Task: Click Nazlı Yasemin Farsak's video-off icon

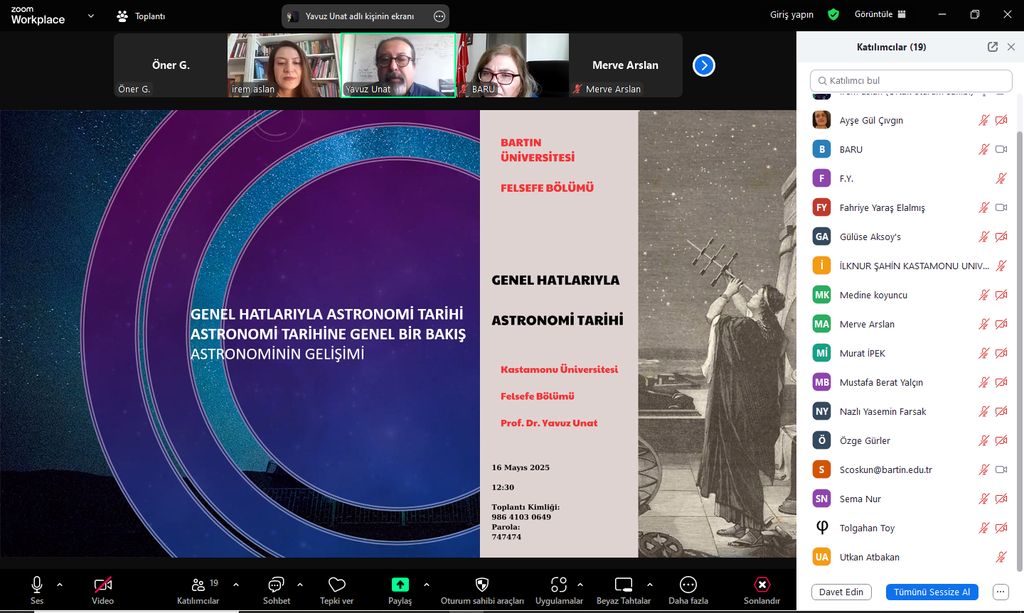Action: 1001,411
